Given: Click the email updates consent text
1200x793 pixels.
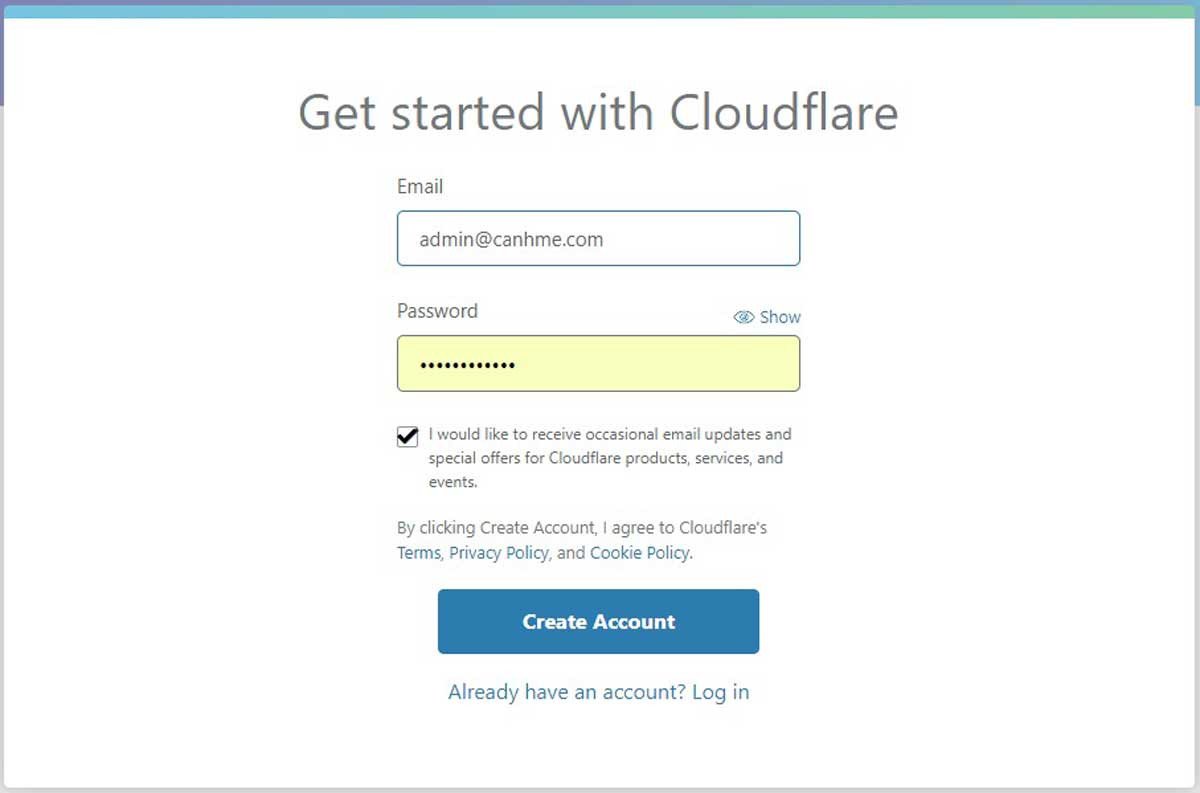Looking at the screenshot, I should [610, 458].
